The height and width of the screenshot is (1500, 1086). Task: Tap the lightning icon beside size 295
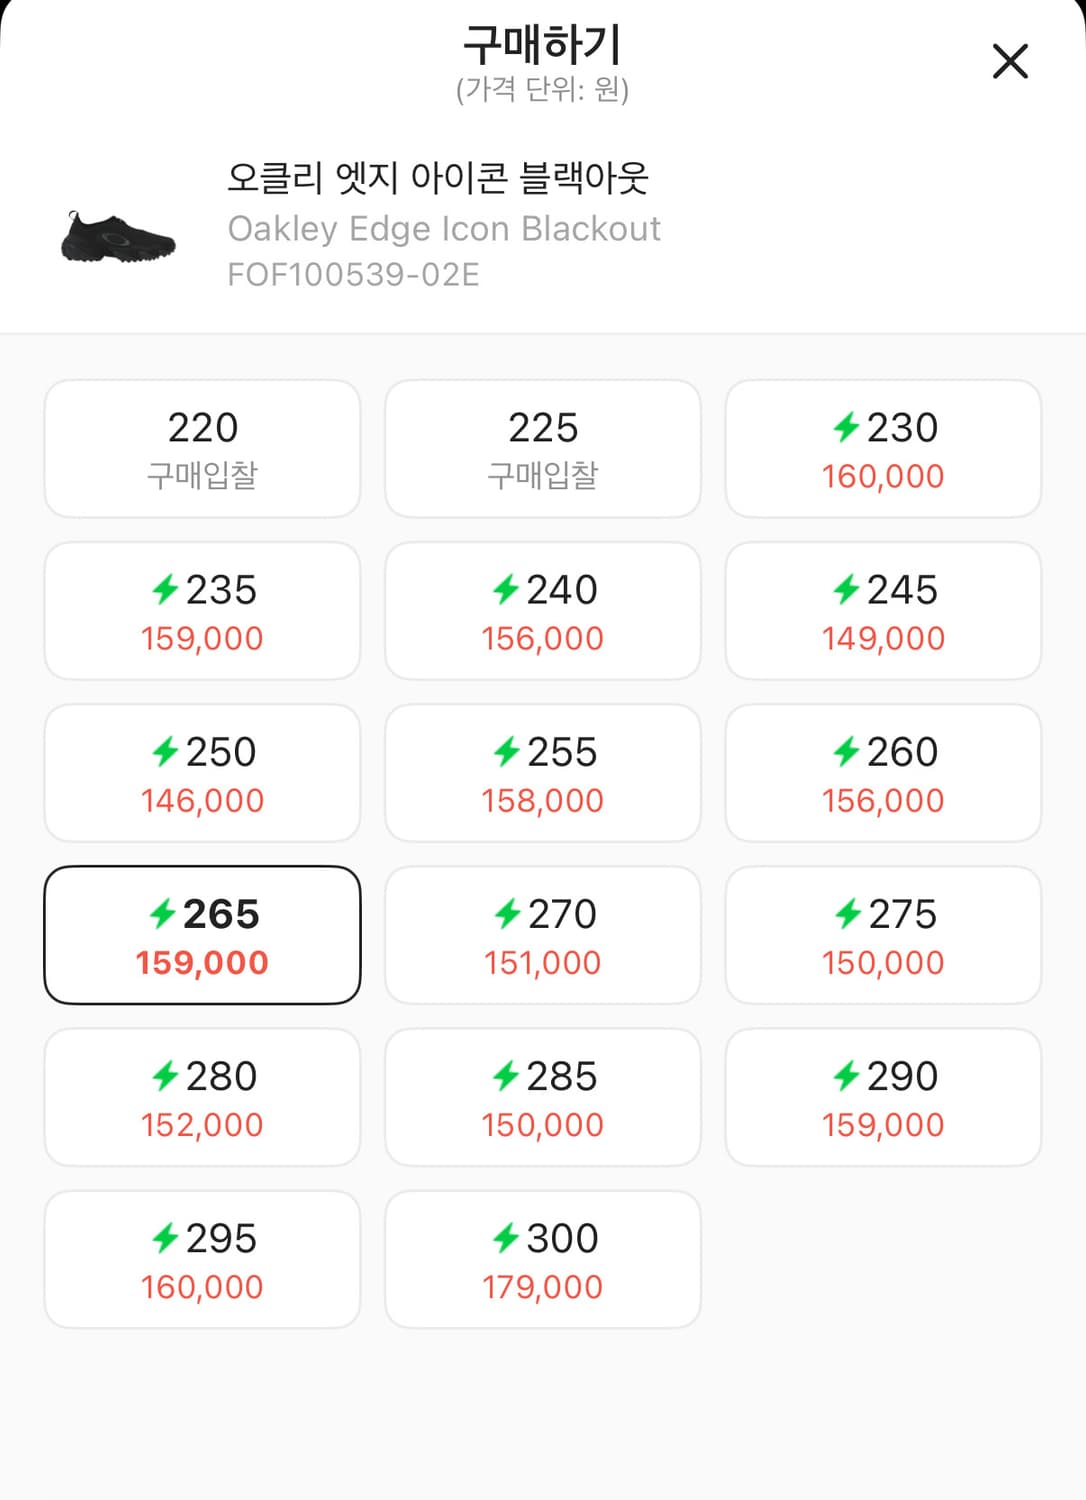pyautogui.click(x=165, y=1239)
